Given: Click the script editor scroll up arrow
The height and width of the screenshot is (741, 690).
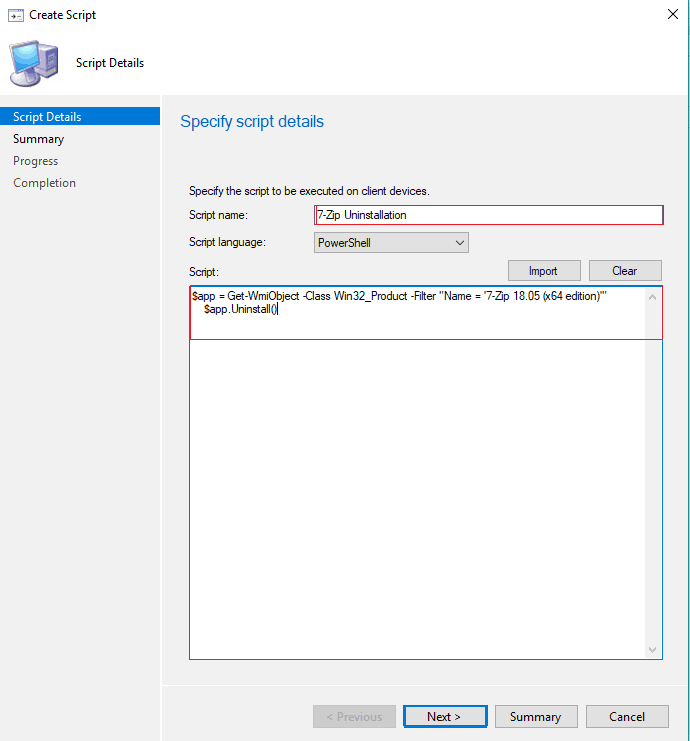Looking at the screenshot, I should [x=654, y=297].
